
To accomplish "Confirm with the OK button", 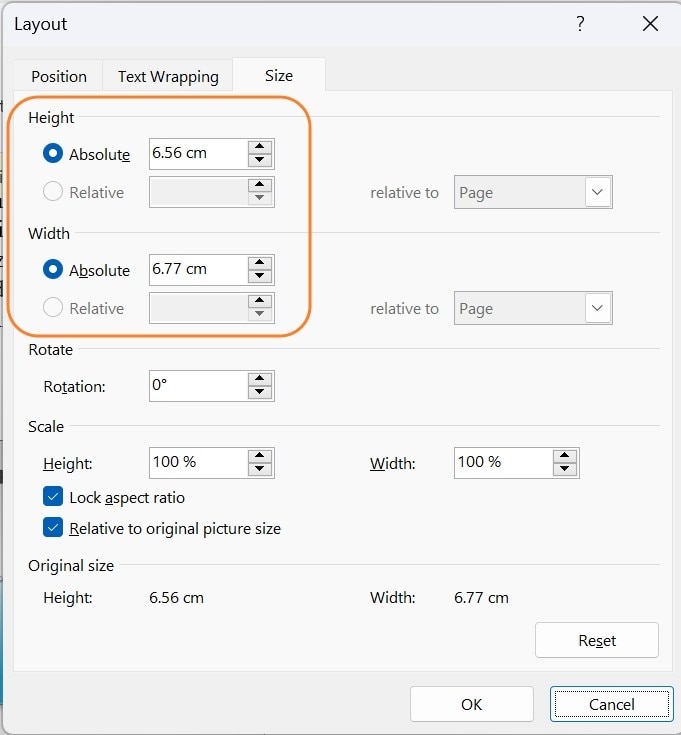I will [471, 704].
